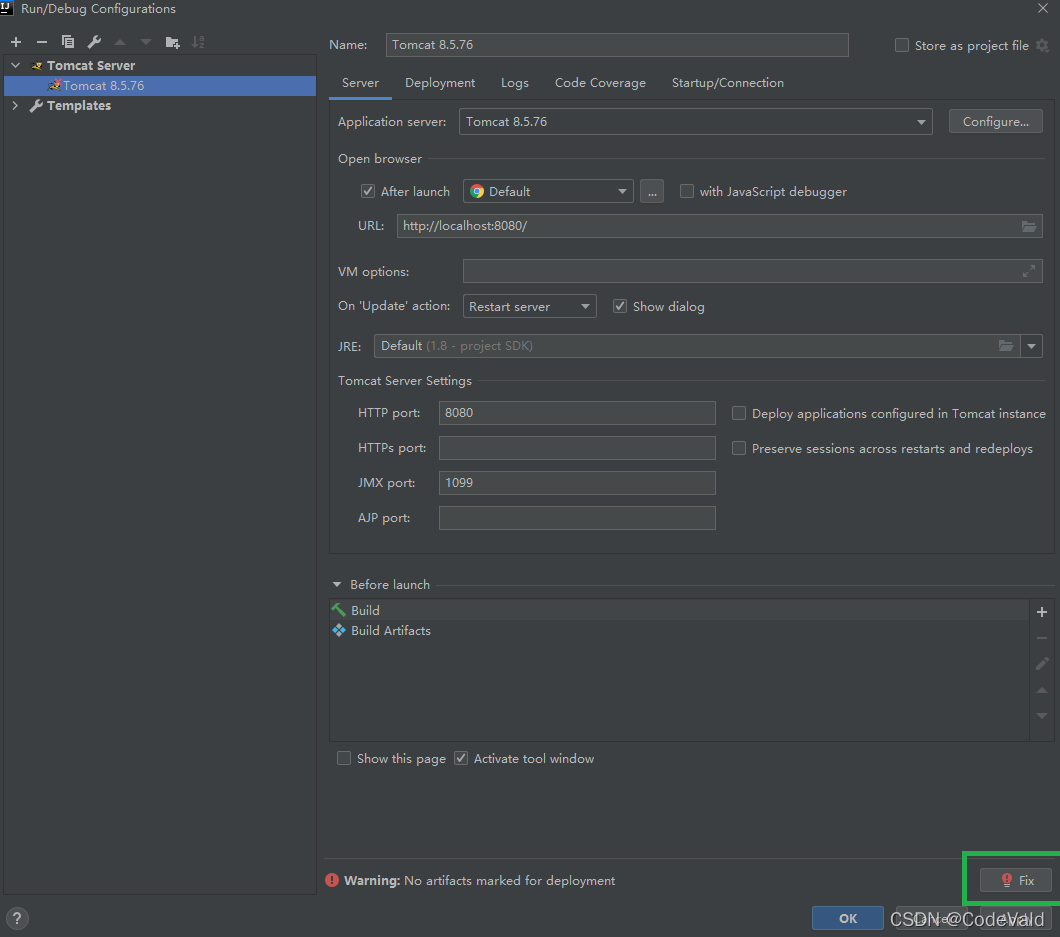Viewport: 1060px width, 937px height.
Task: Collapse the Before launch section
Action: pos(337,584)
